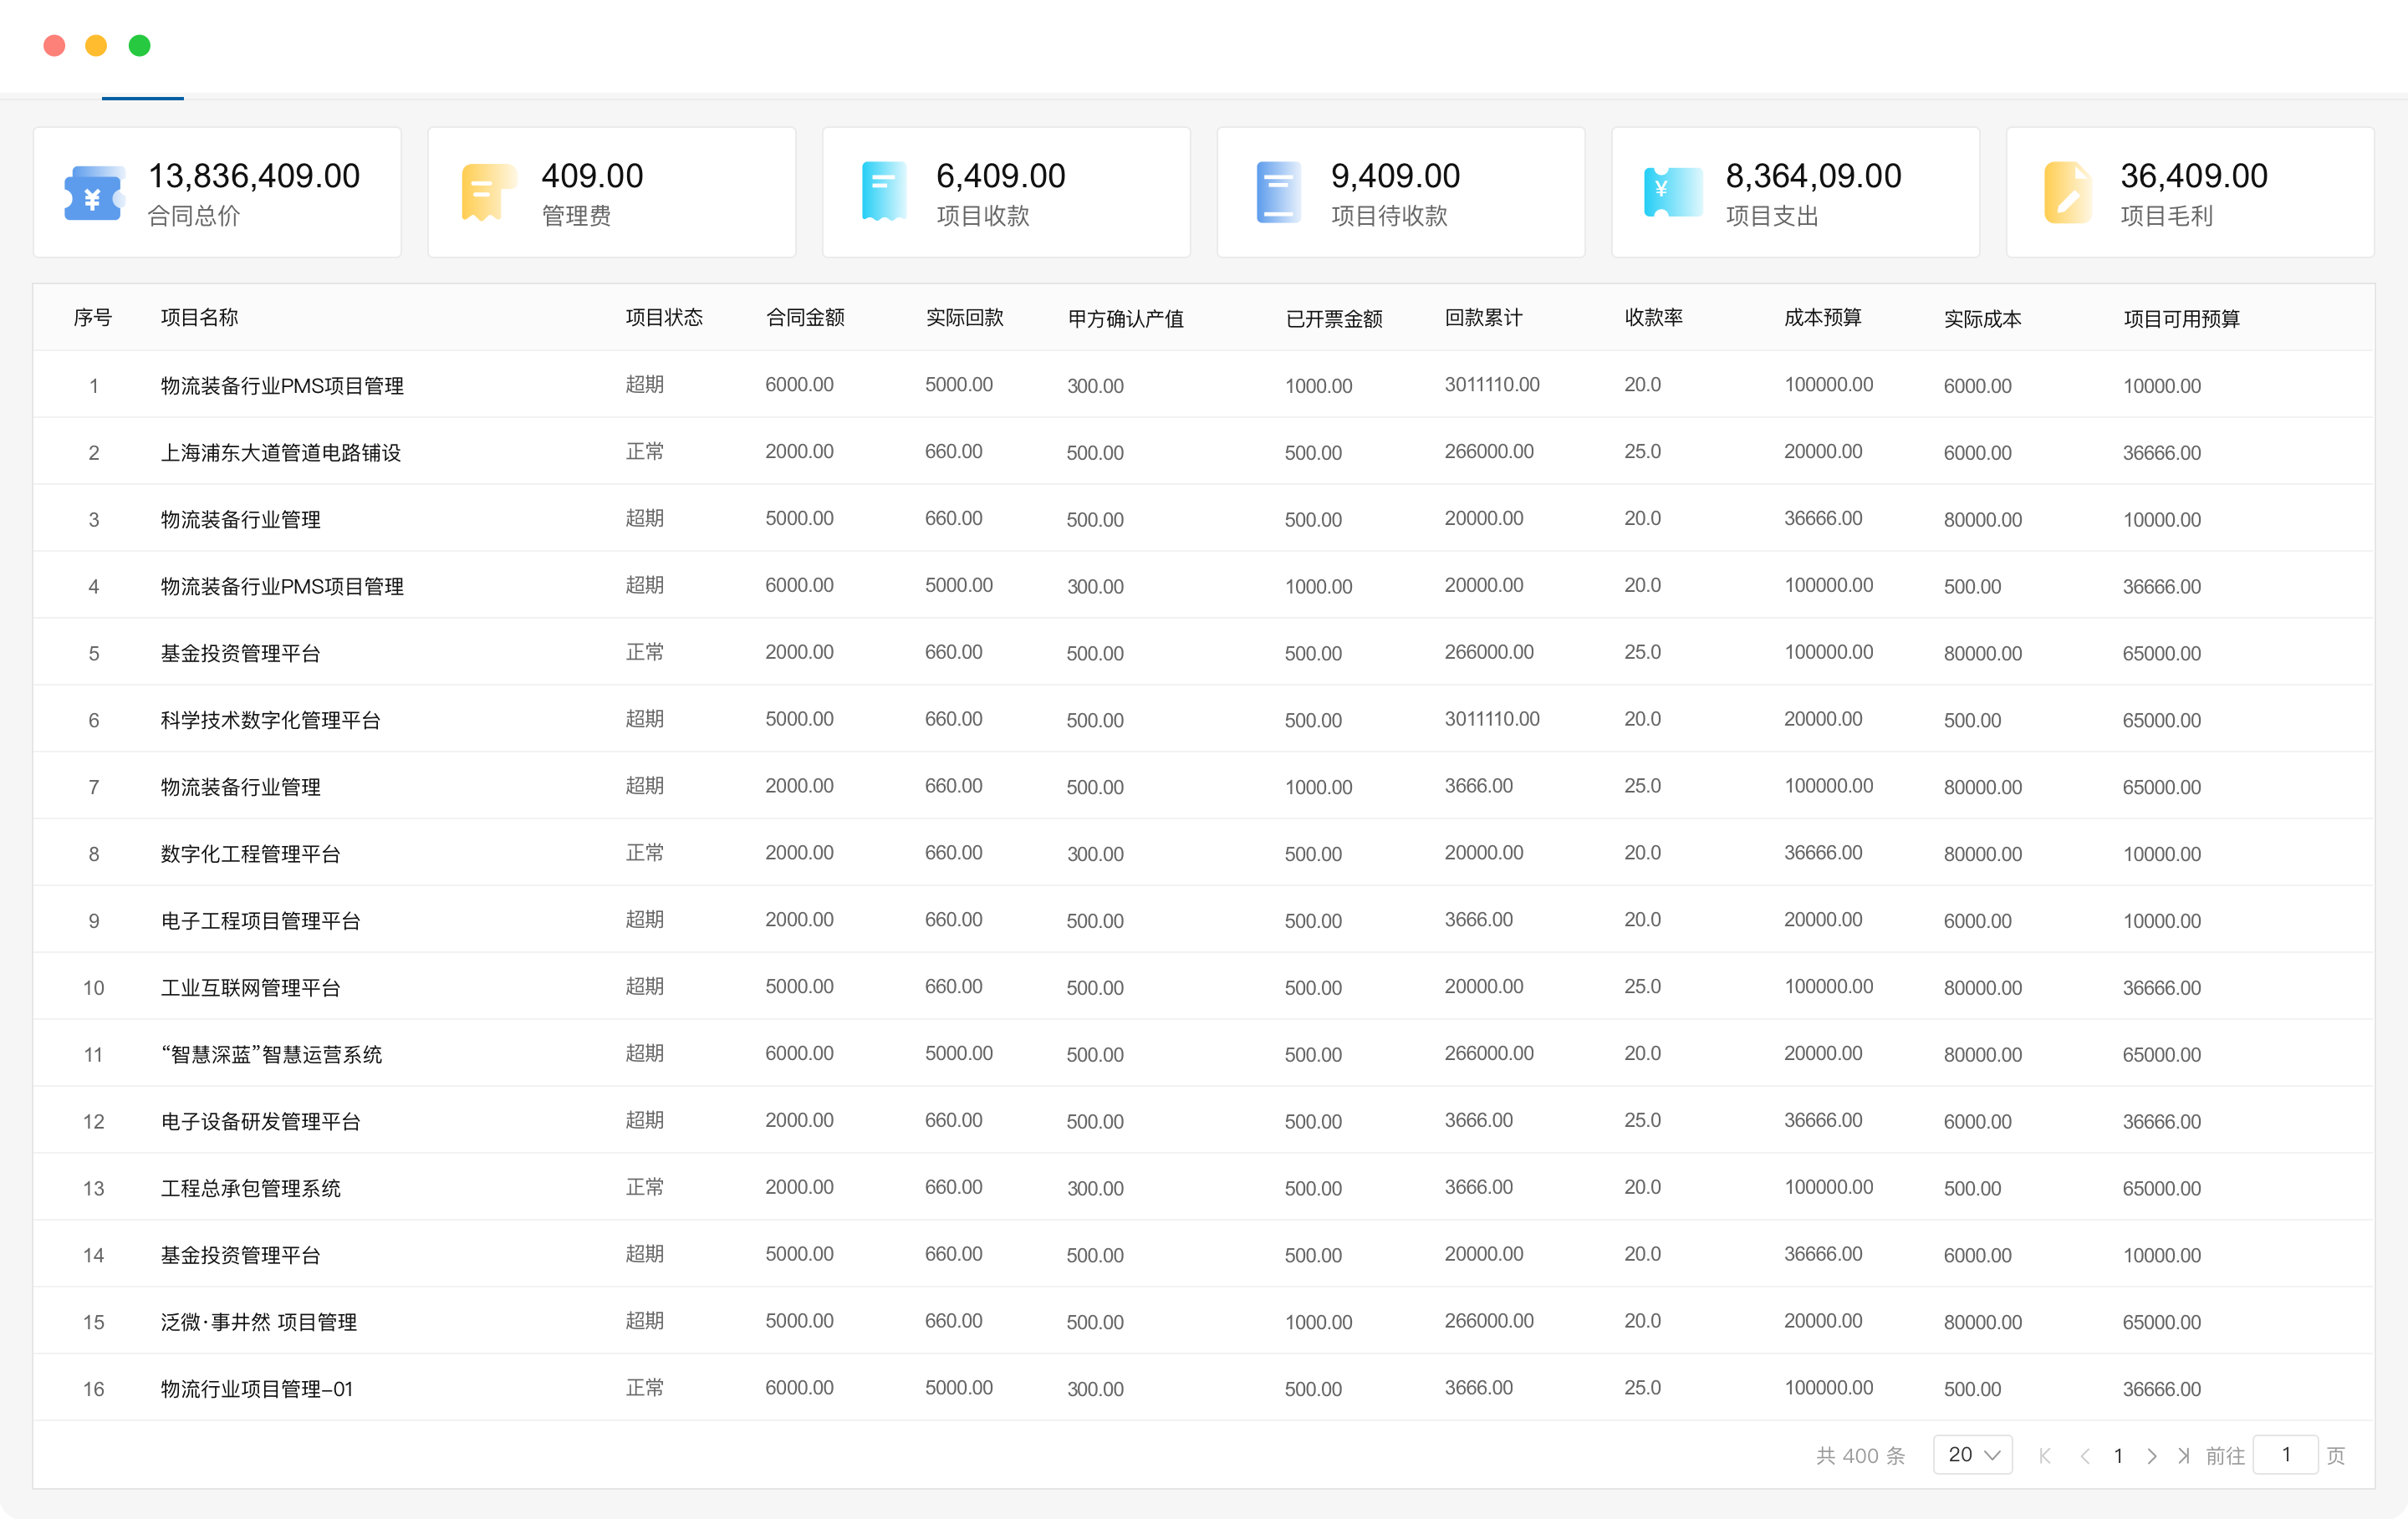Jump to the last page icon
The image size is (2408, 1519).
click(x=2183, y=1456)
